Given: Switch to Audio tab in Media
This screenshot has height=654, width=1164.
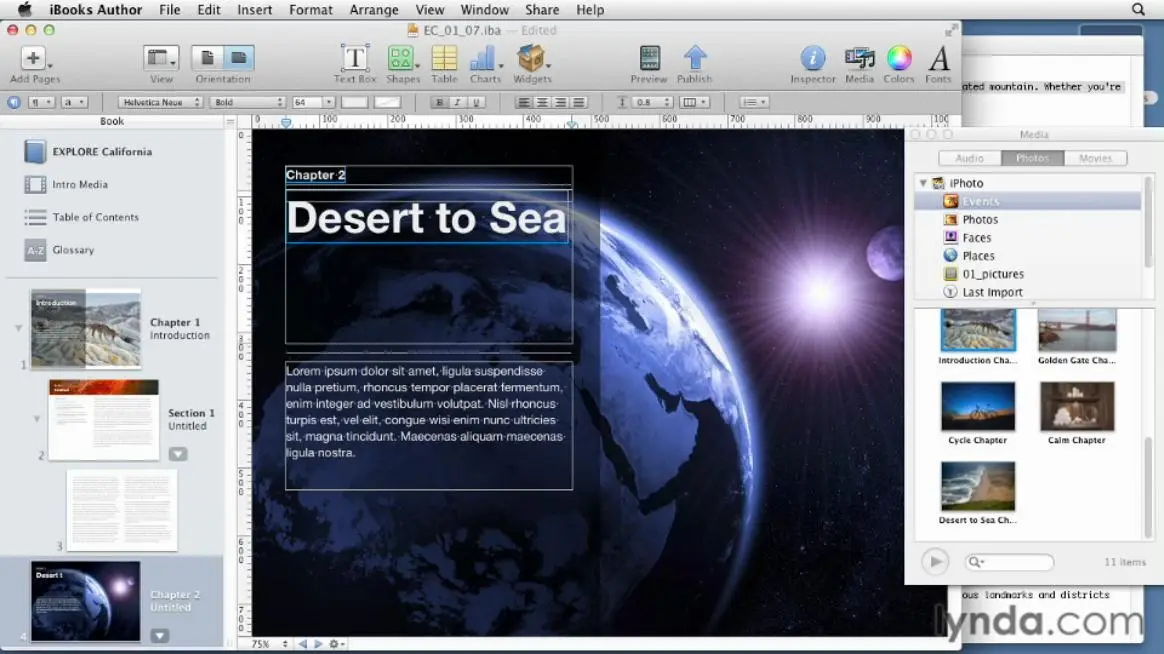Looking at the screenshot, I should [970, 158].
